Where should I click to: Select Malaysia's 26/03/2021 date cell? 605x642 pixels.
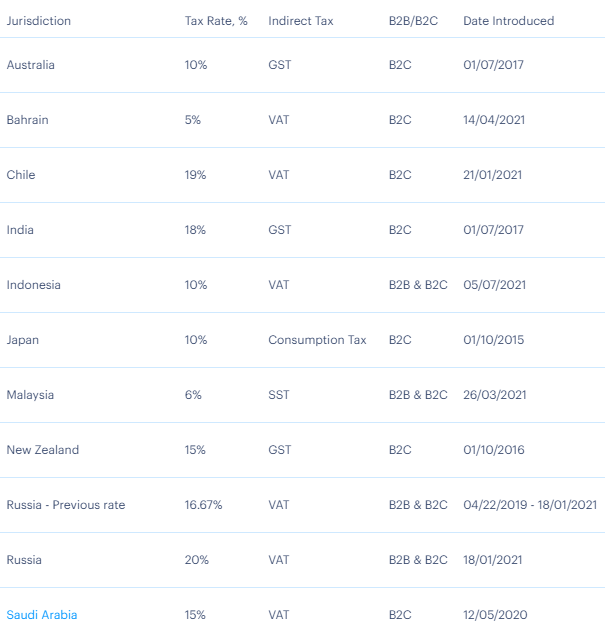(494, 395)
